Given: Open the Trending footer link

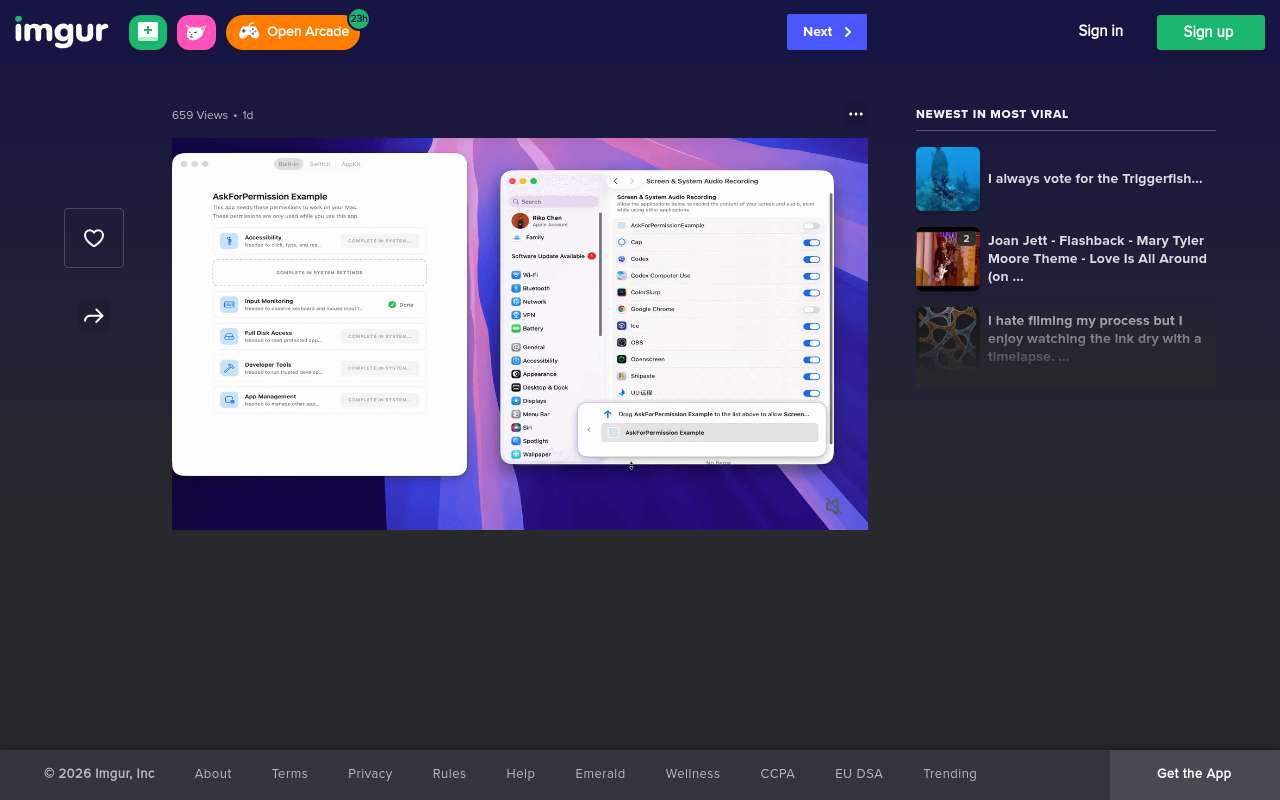Looking at the screenshot, I should 949,774.
